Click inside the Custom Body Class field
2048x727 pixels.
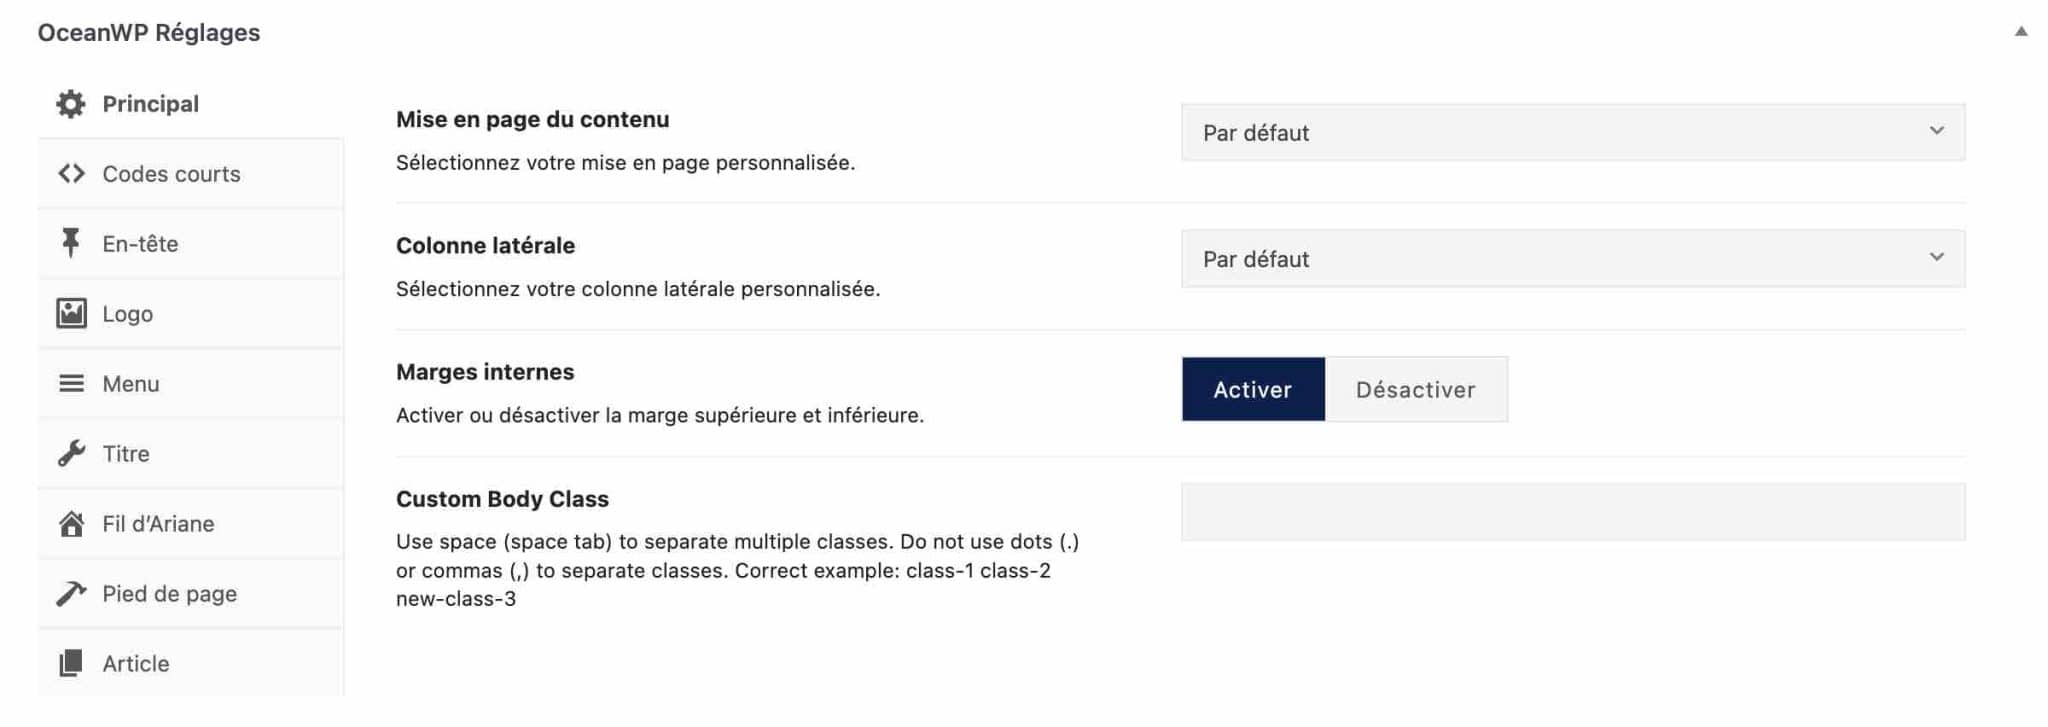1573,511
